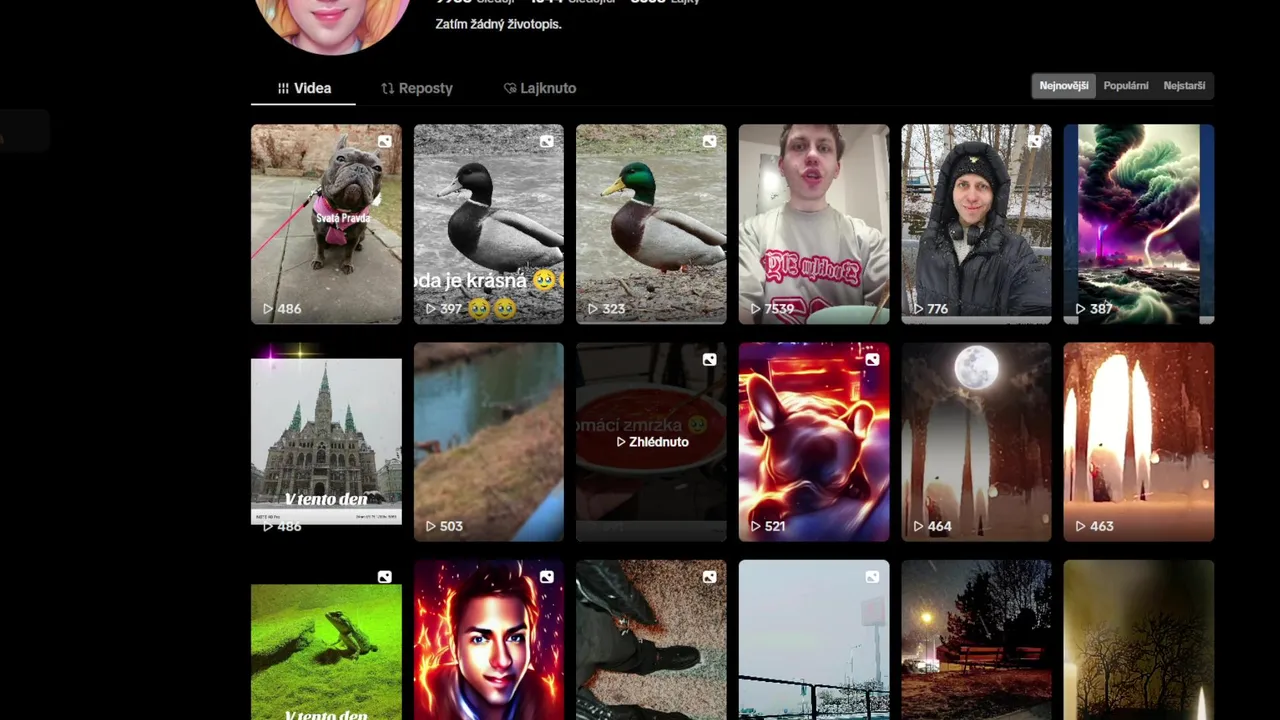Screen dimensions: 1280x720
Task: Click play icon next to Zhlédnuto label
Action: point(621,442)
